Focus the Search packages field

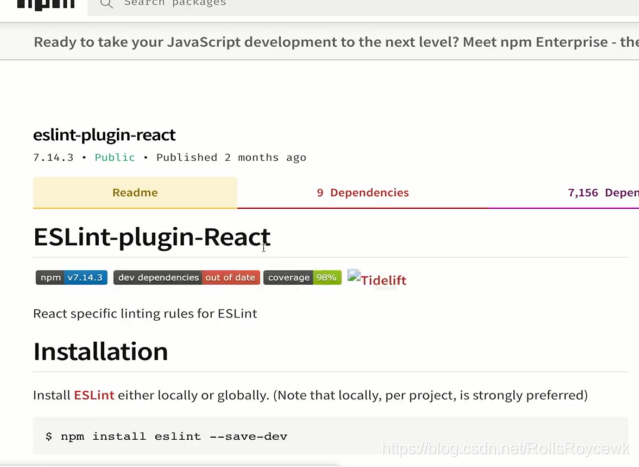point(363,6)
